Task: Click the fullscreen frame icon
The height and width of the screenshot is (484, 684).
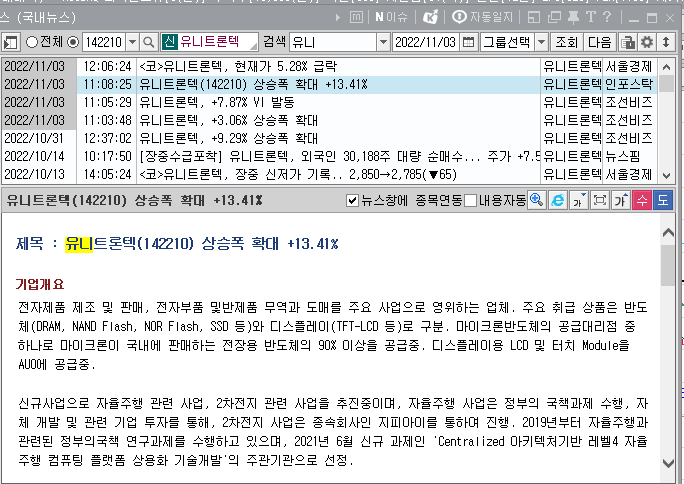Action: click(600, 201)
